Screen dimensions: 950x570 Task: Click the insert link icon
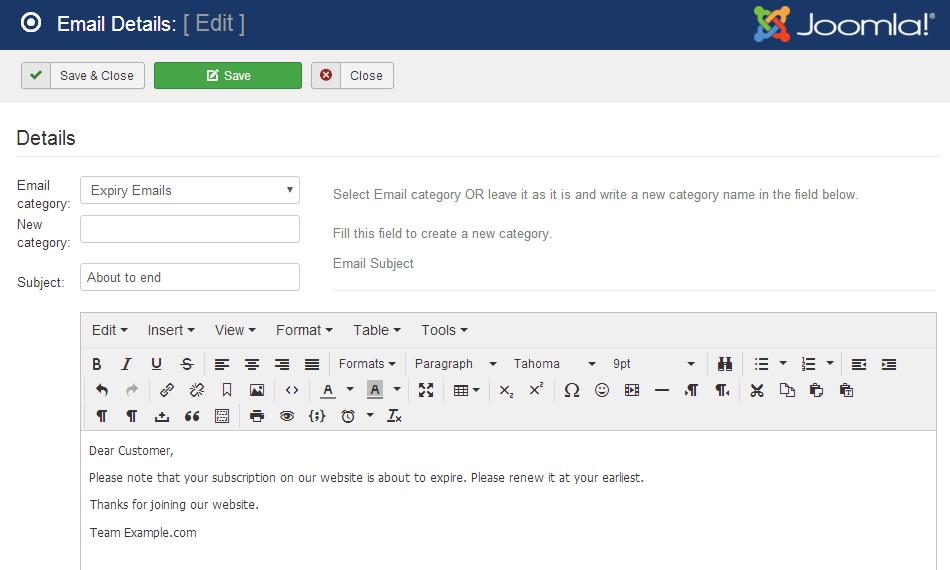click(167, 390)
